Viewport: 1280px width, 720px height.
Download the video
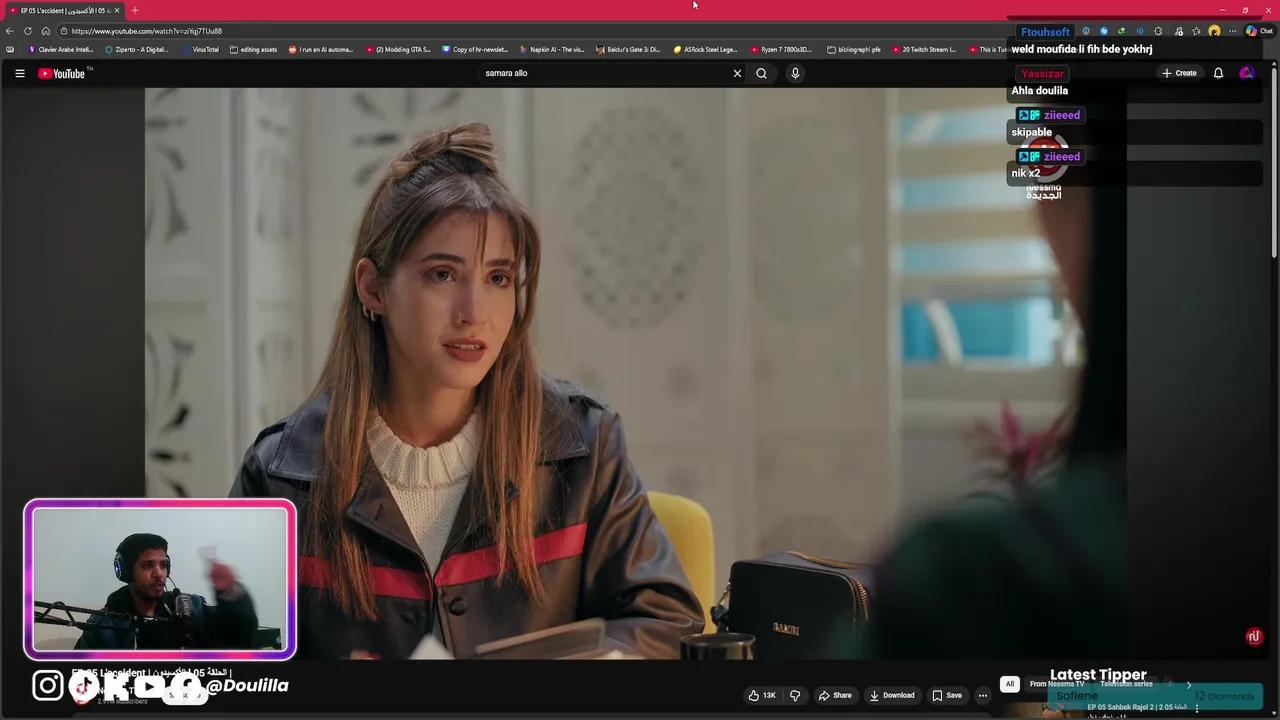click(x=891, y=695)
